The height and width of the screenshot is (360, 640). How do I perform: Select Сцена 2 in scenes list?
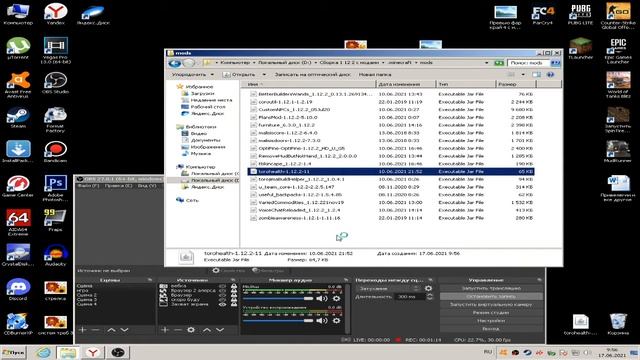click(x=87, y=295)
